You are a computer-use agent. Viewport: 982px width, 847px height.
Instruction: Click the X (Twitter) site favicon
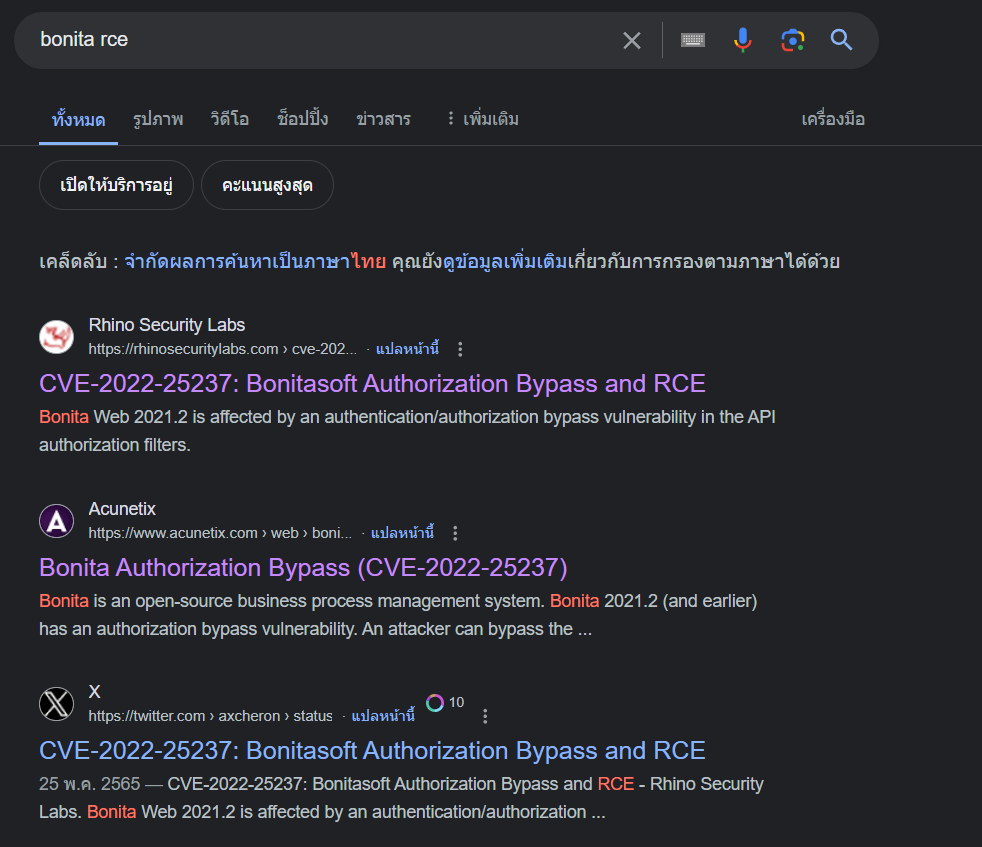57,704
